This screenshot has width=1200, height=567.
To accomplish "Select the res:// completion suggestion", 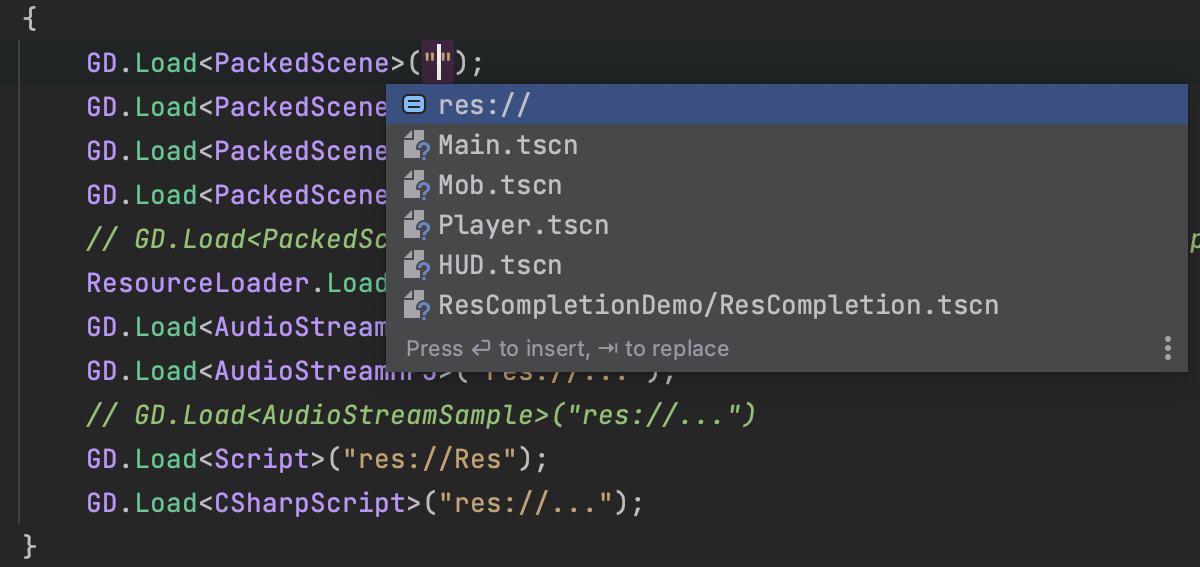I will pyautogui.click(x=484, y=105).
